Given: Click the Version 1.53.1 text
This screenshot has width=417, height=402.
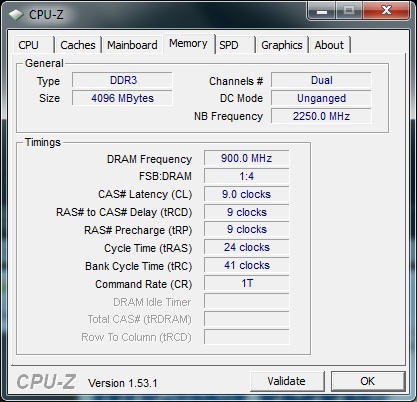Looking at the screenshot, I should 123,383.
